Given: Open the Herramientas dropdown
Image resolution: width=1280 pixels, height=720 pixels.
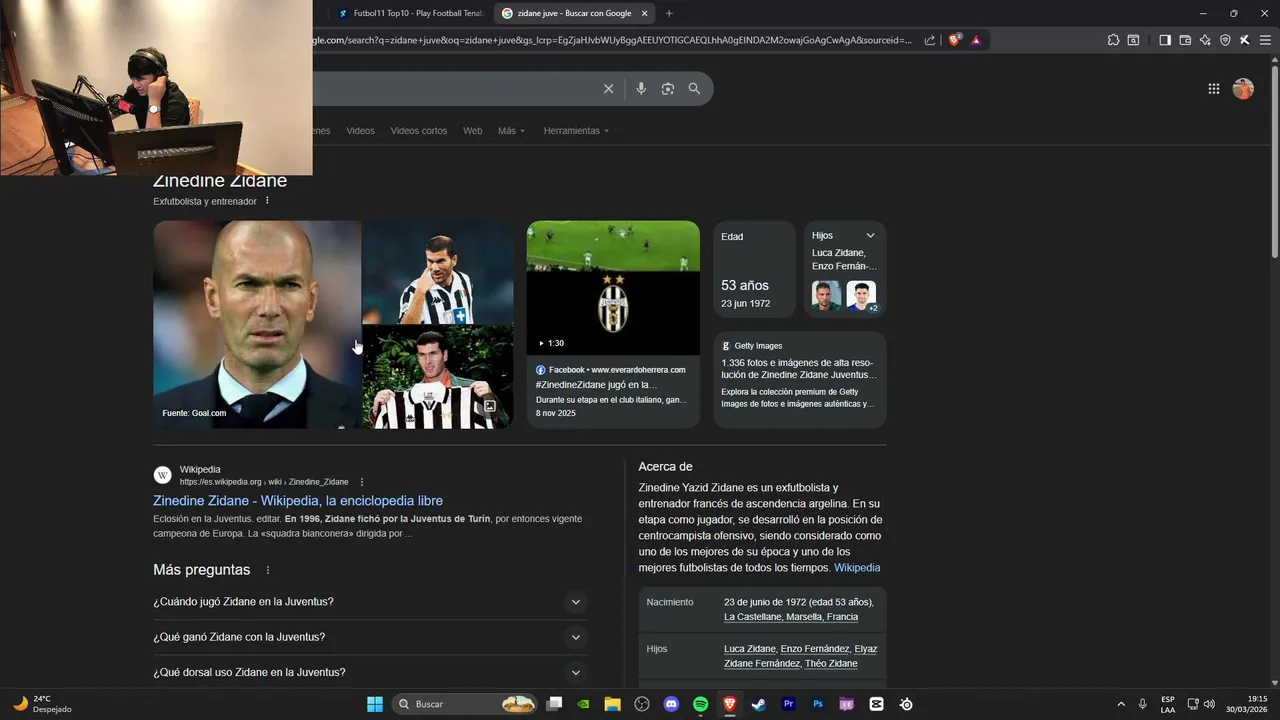Looking at the screenshot, I should click(x=576, y=131).
